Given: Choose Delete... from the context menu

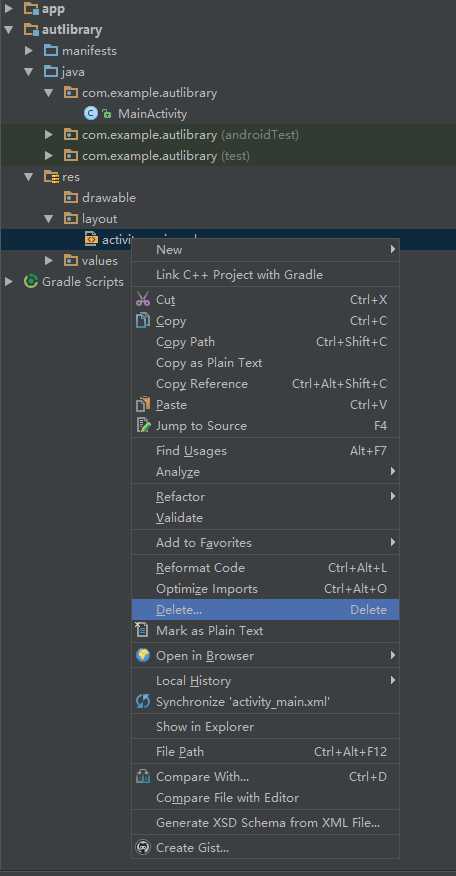Looking at the screenshot, I should tap(265, 610).
